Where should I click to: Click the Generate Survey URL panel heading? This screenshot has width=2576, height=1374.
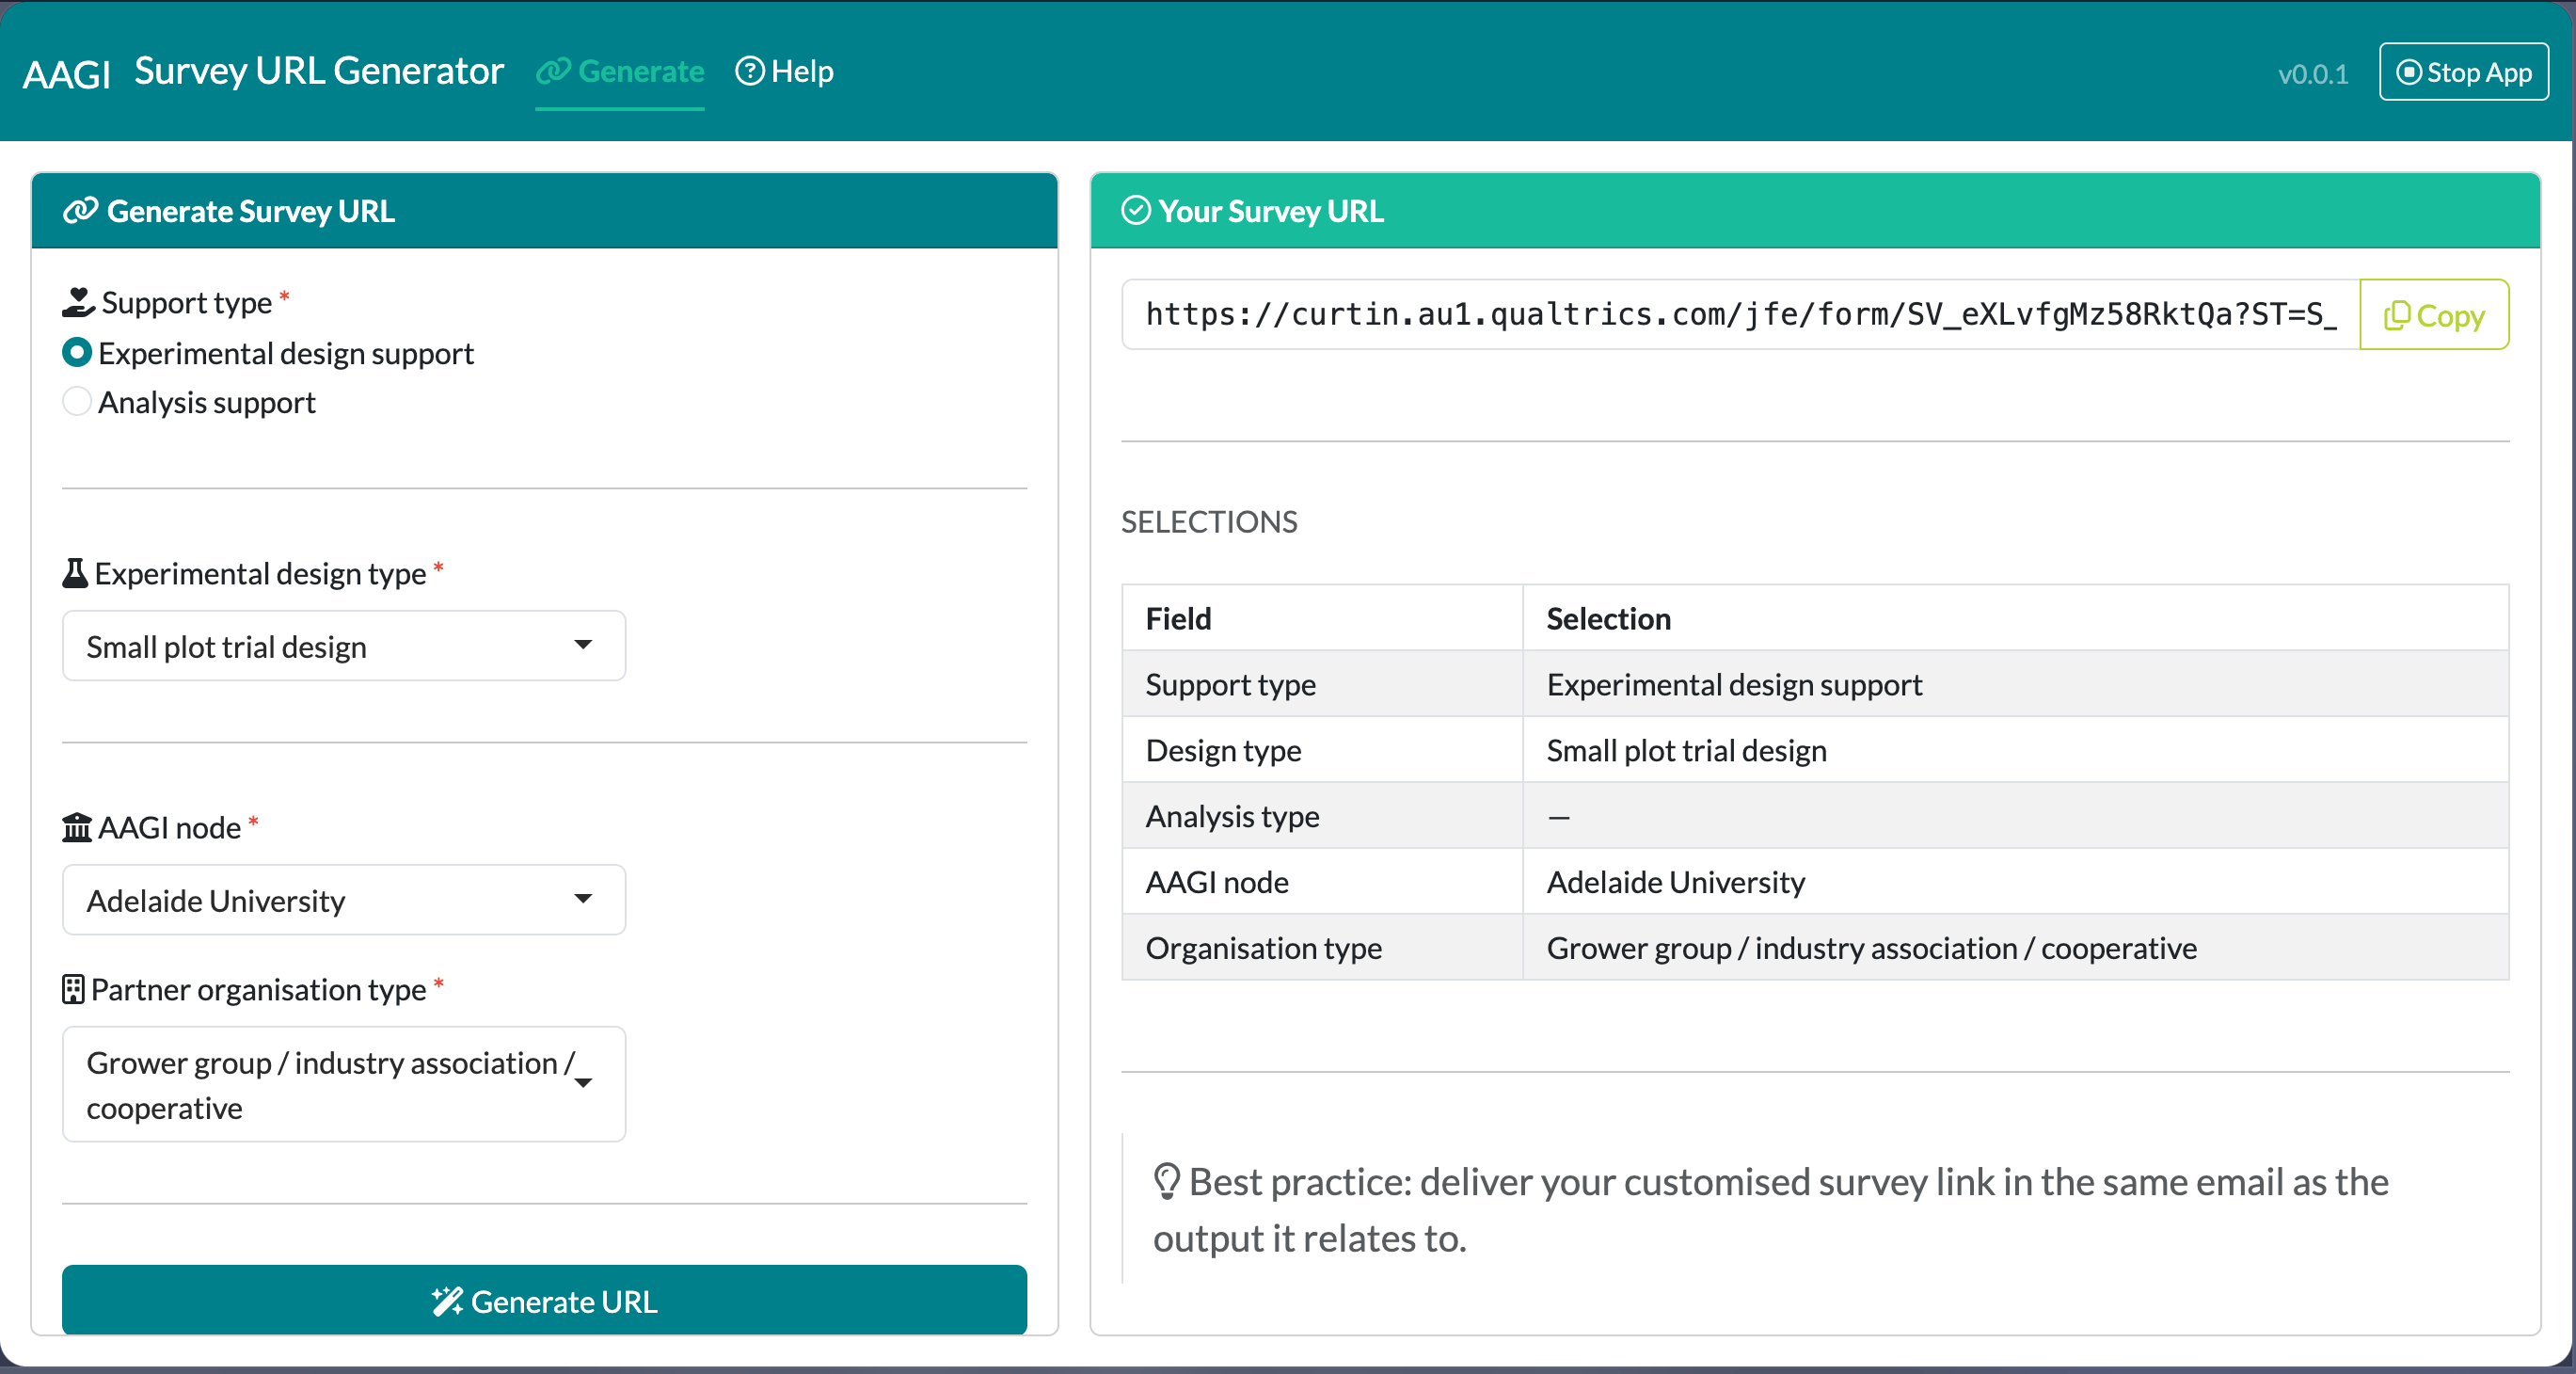click(x=251, y=211)
